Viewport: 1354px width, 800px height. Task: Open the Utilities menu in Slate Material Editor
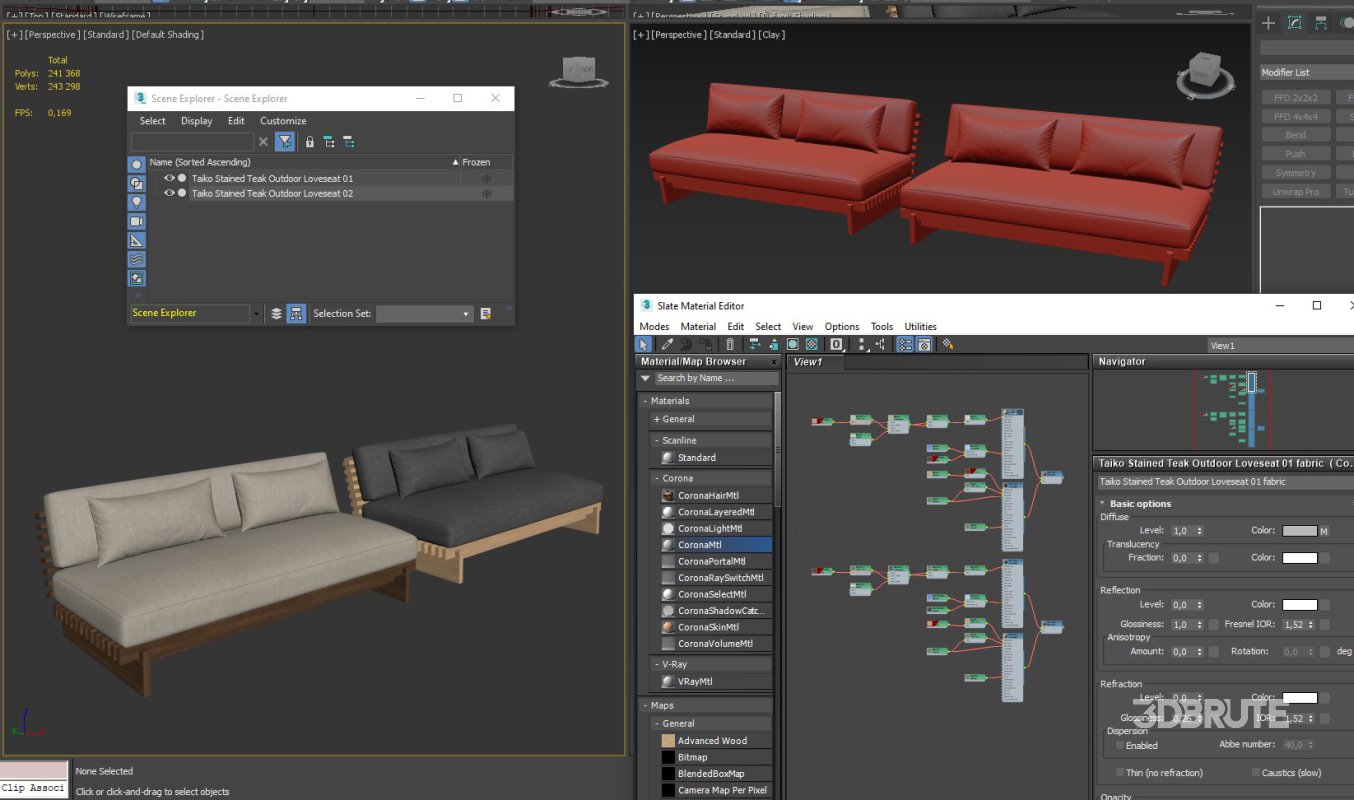coord(920,326)
